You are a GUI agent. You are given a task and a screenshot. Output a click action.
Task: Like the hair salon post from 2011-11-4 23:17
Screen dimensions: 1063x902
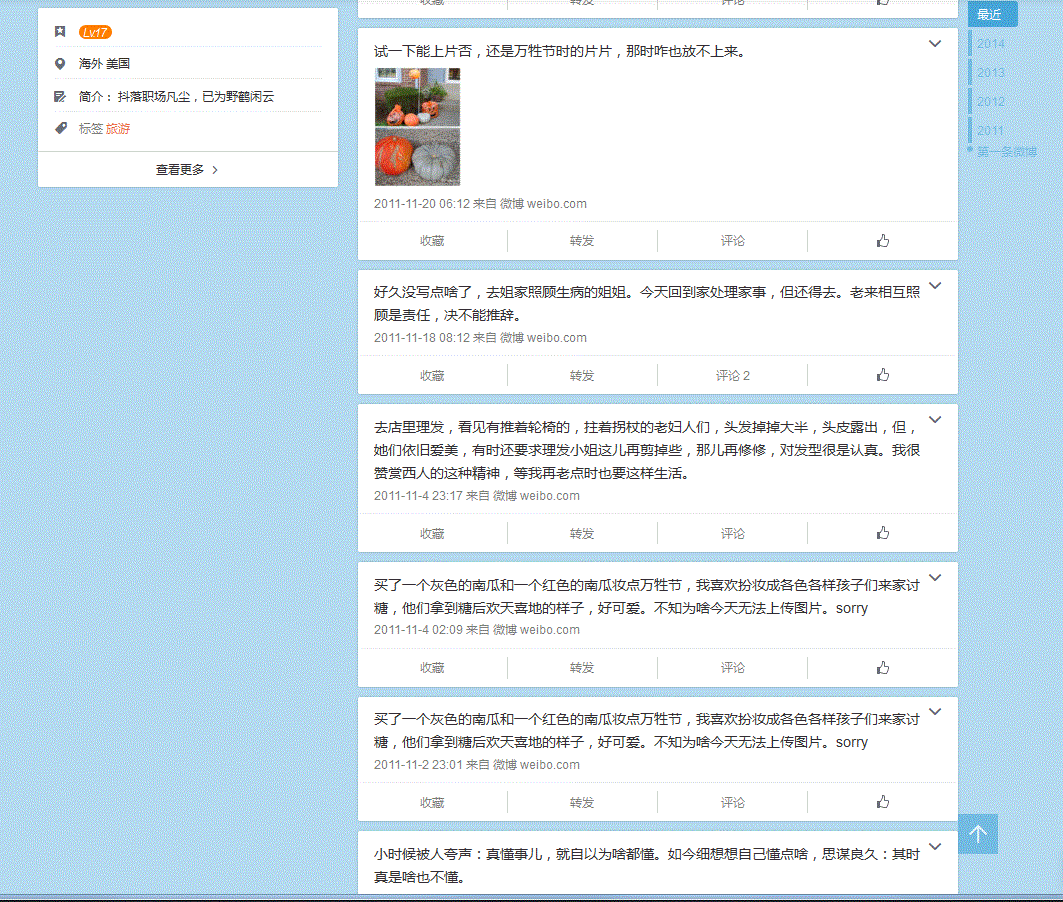pos(882,533)
